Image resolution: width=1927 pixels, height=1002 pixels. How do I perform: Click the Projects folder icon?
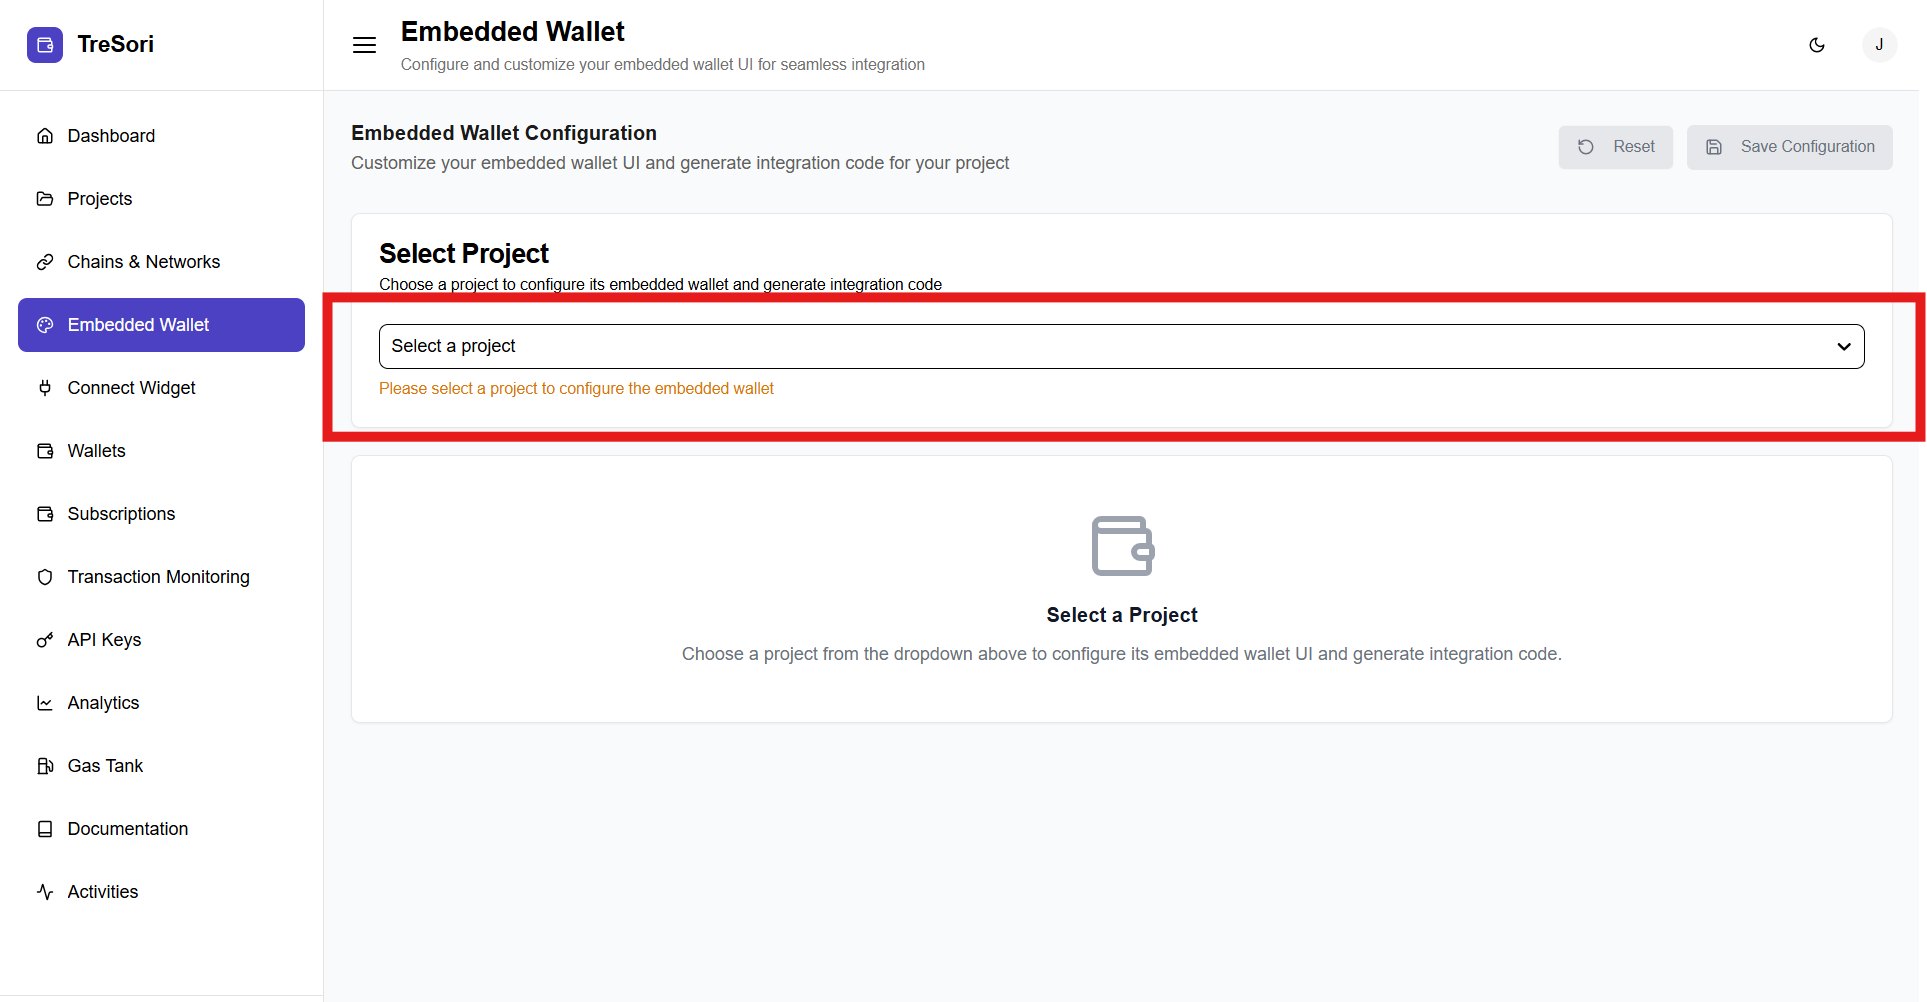45,199
